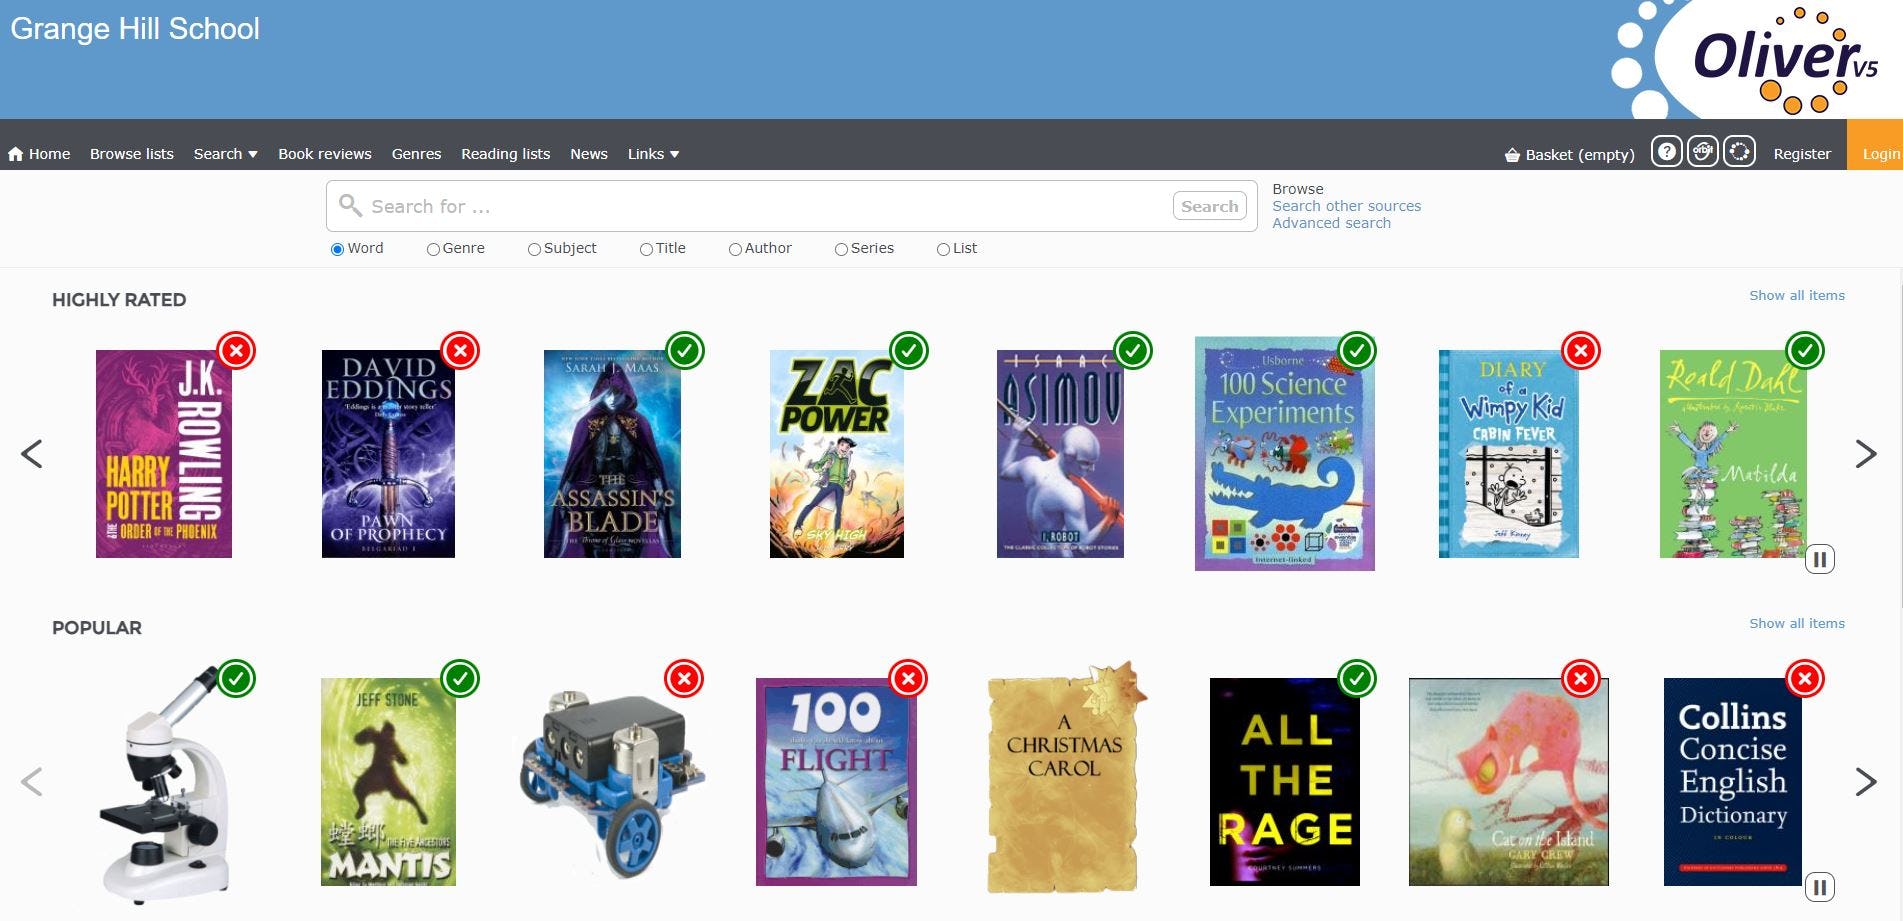Show all items in Popular

1797,623
